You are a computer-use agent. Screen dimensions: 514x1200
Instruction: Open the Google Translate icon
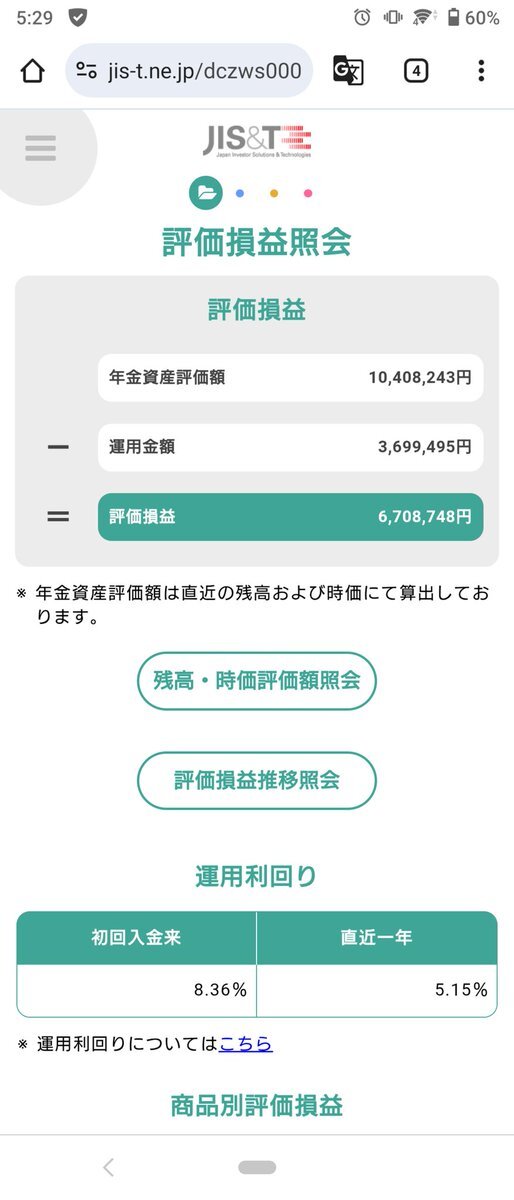(x=348, y=71)
